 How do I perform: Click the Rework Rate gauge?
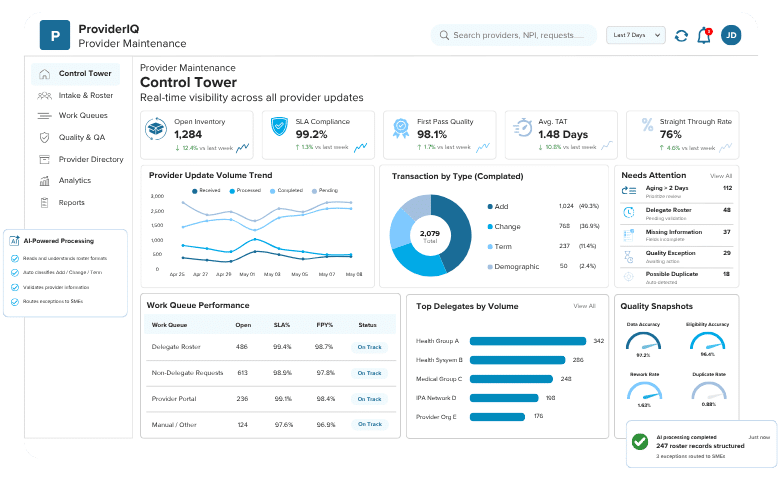click(x=644, y=391)
